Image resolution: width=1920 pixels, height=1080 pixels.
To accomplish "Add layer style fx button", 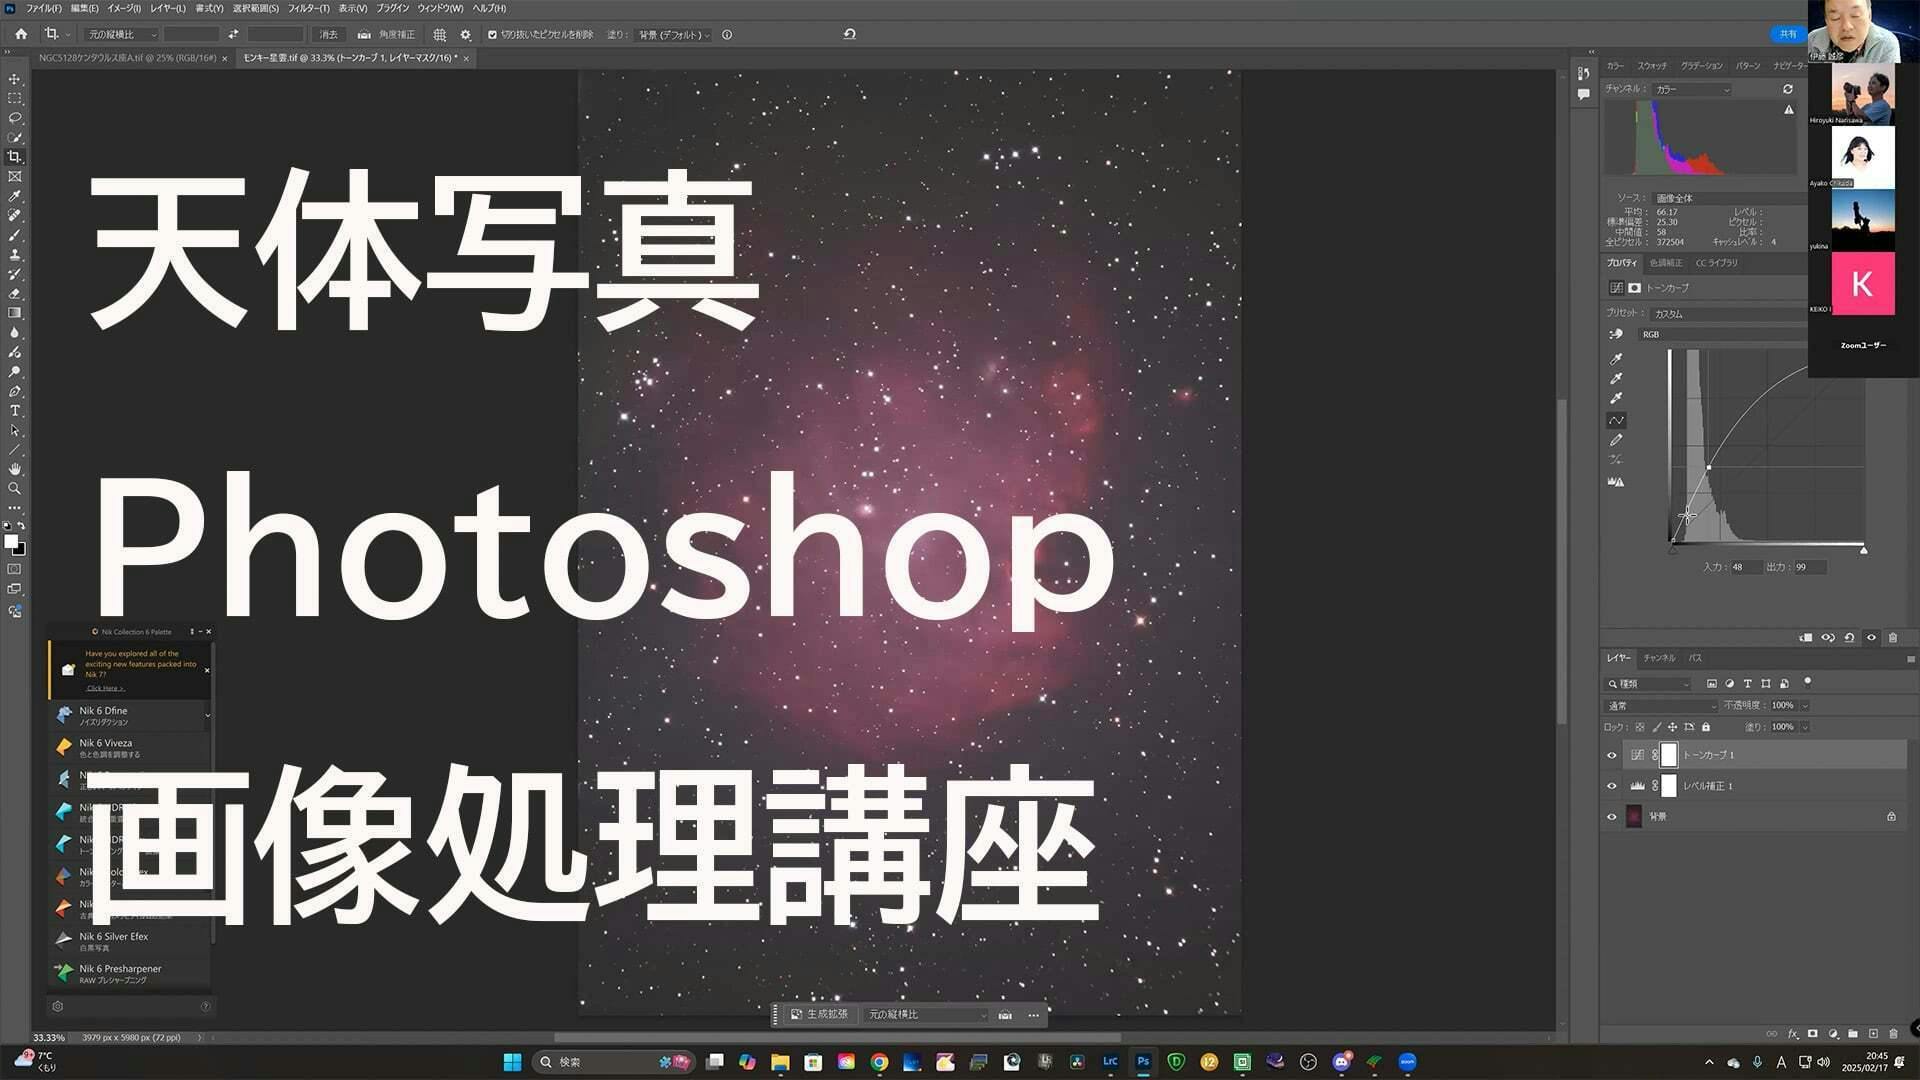I will [1792, 1034].
